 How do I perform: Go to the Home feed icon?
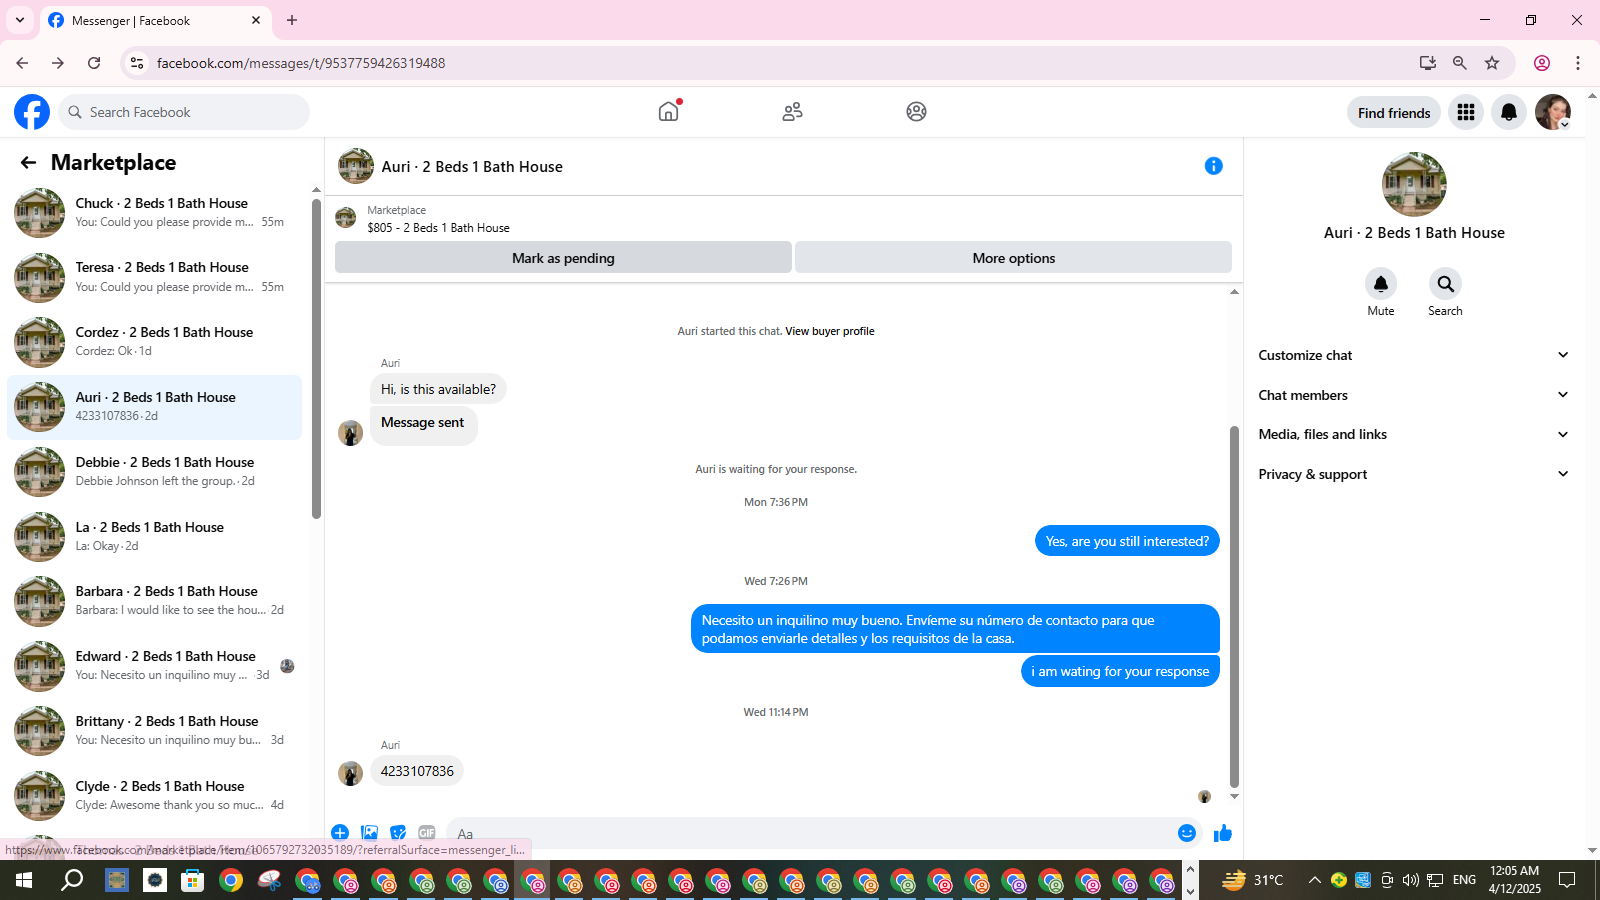tap(669, 112)
